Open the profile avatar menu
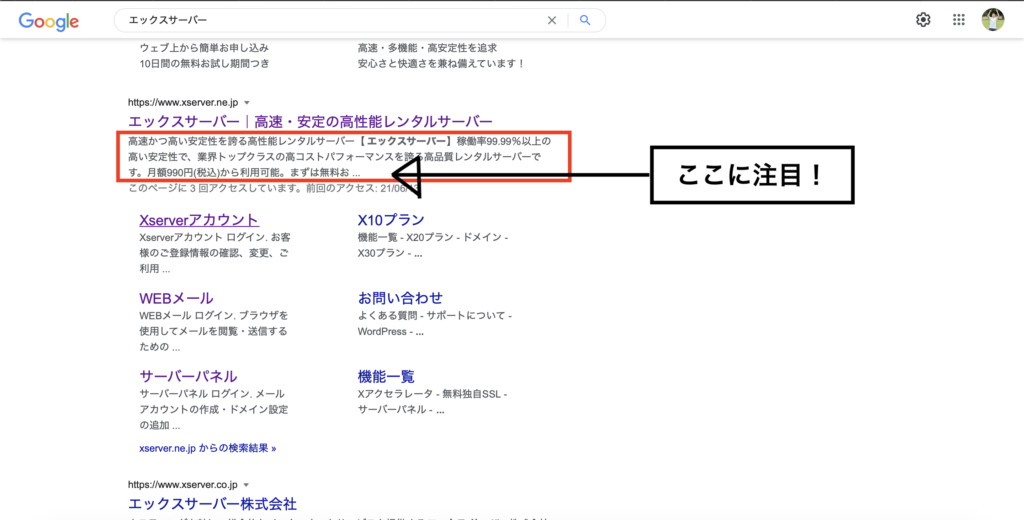Image resolution: width=1024 pixels, height=520 pixels. [993, 20]
